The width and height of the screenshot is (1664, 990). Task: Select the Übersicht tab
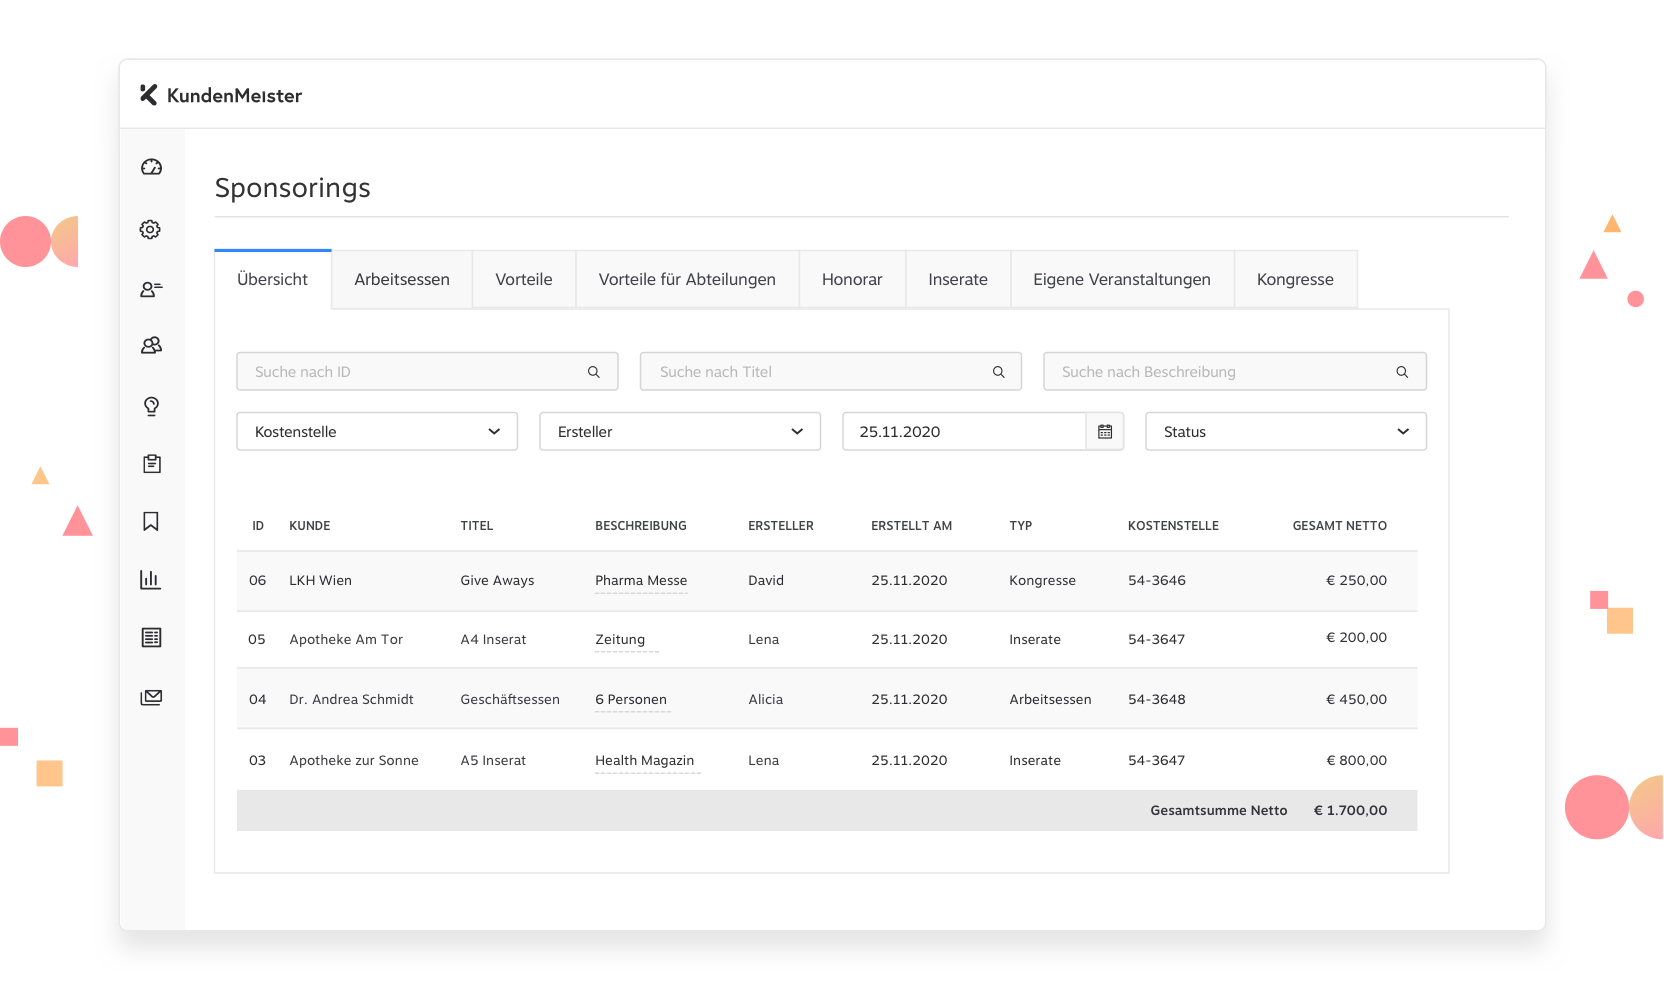click(273, 279)
